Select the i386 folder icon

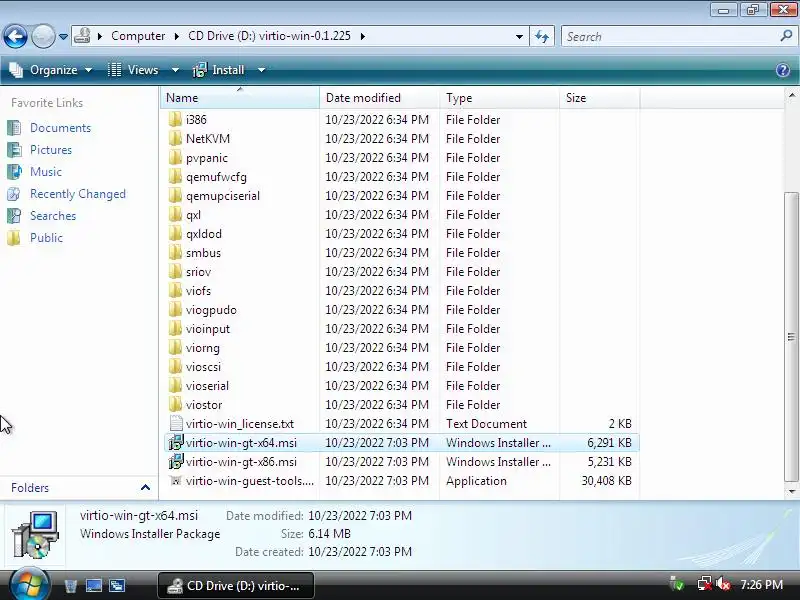click(175, 119)
